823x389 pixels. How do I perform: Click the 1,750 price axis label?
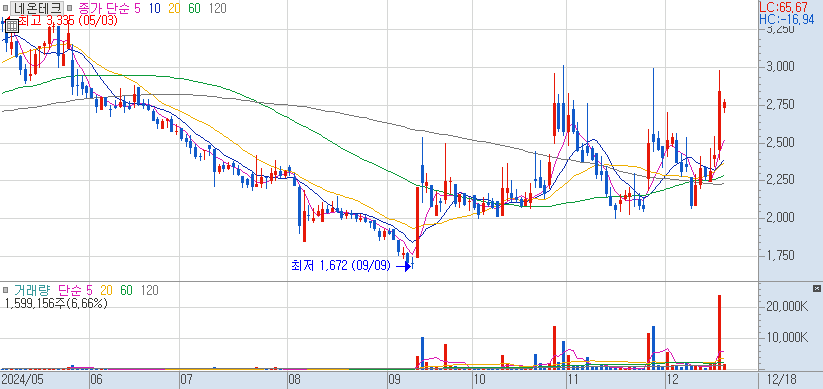(x=780, y=256)
